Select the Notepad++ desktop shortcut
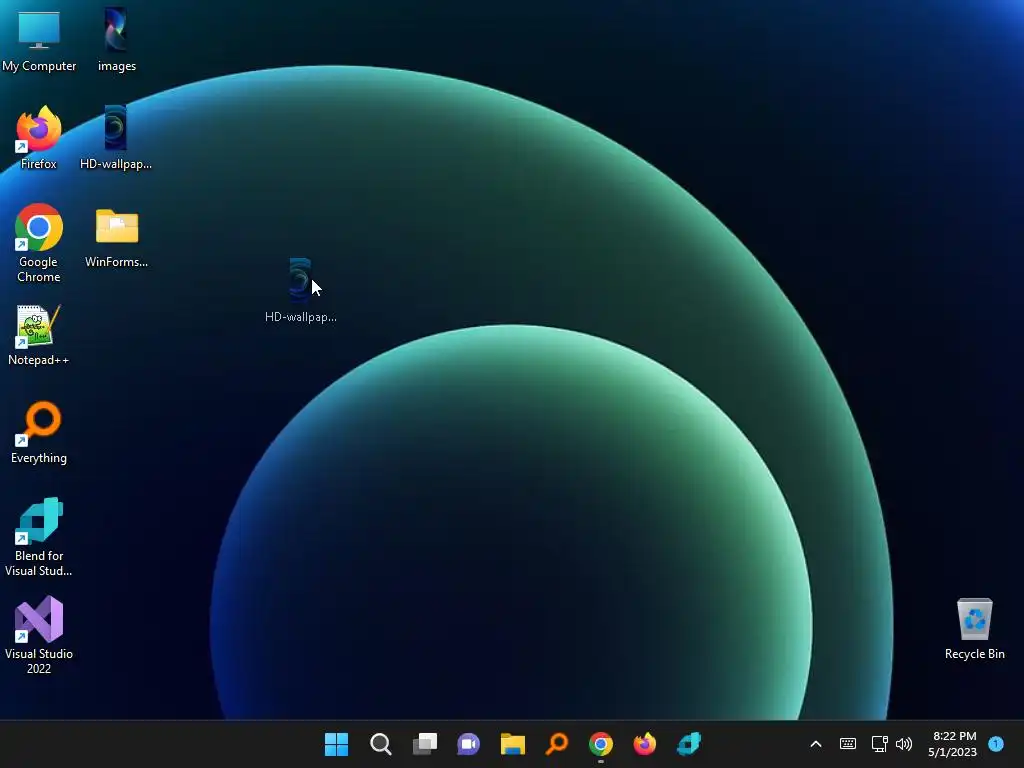The height and width of the screenshot is (768, 1024). point(39,335)
